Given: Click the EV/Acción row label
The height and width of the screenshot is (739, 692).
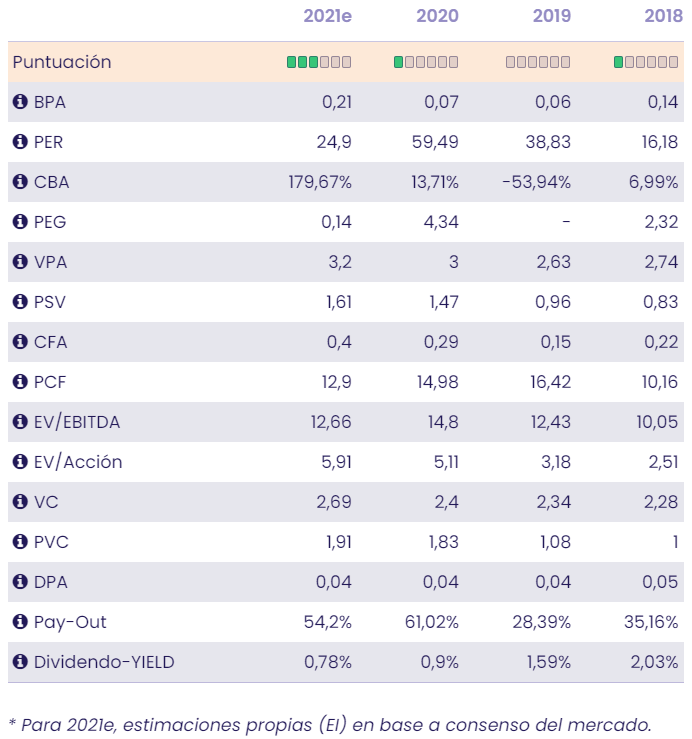Looking at the screenshot, I should (x=78, y=462).
